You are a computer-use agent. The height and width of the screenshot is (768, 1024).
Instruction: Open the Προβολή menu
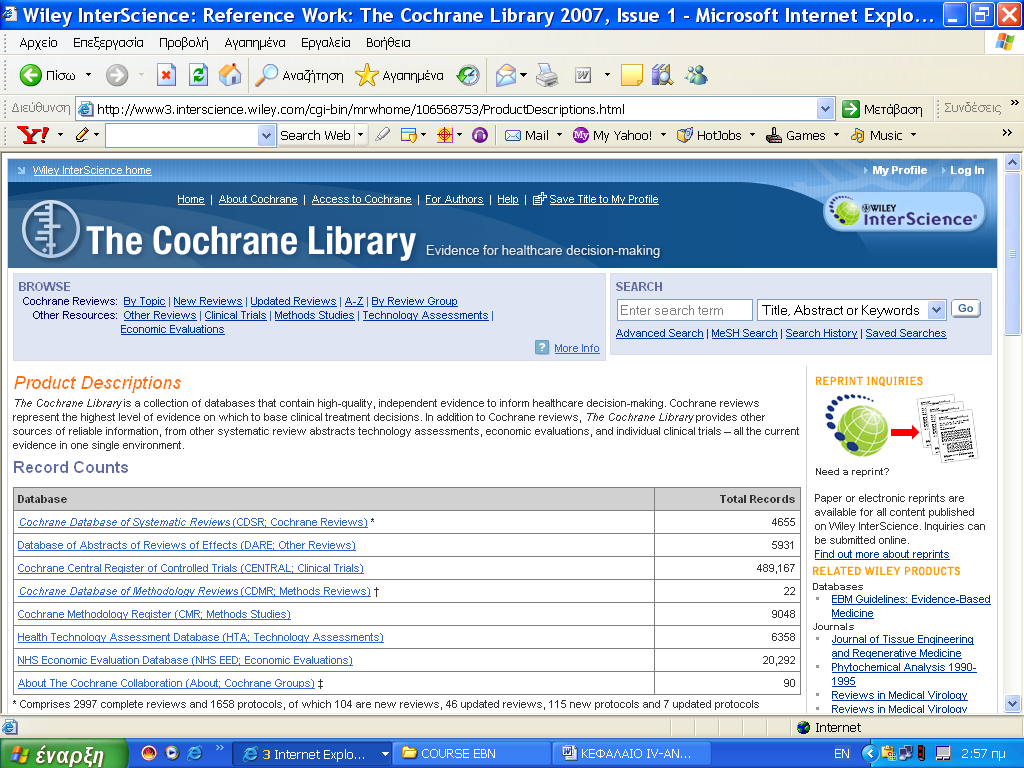[184, 43]
